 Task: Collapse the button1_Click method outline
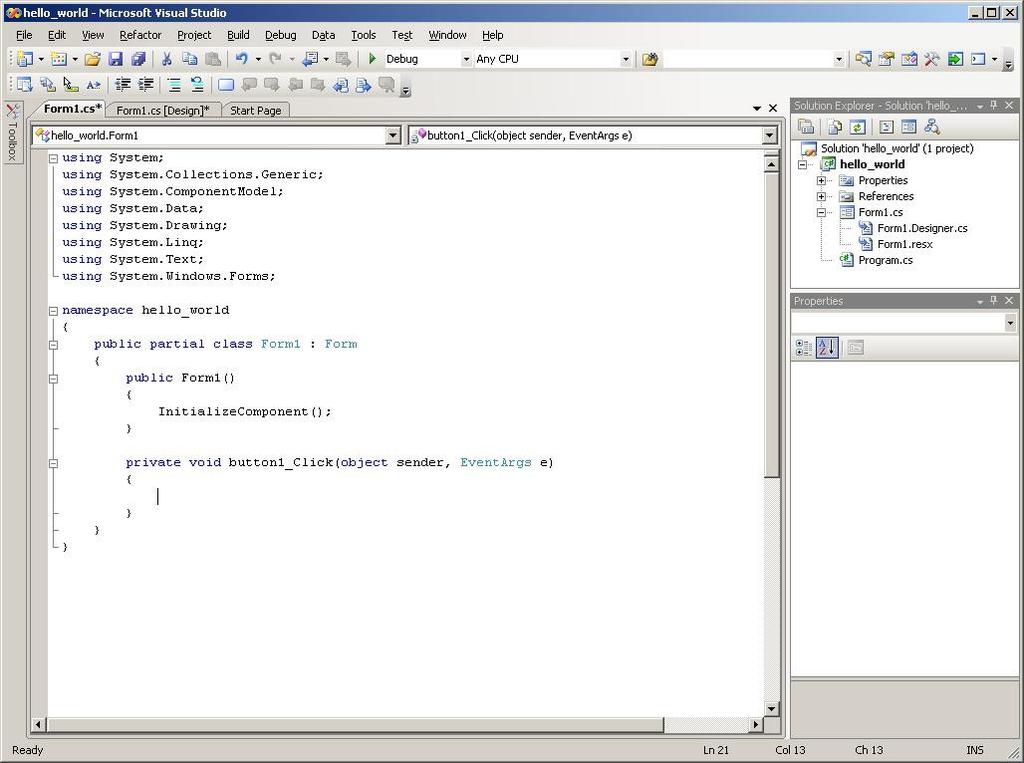(x=54, y=463)
